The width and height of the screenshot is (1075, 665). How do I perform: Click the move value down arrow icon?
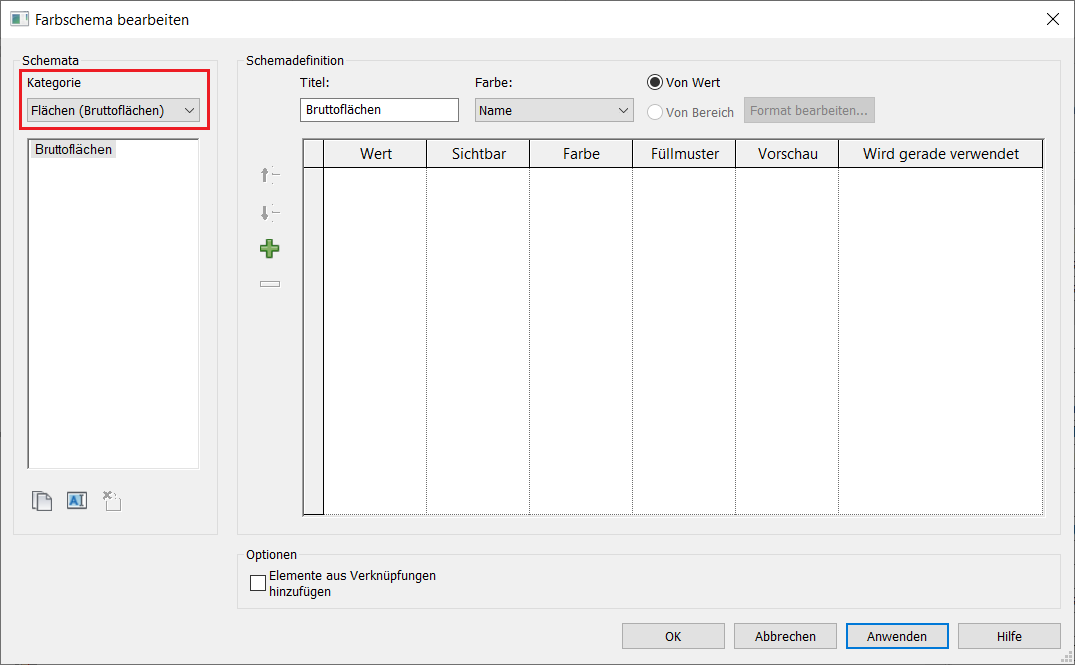[x=268, y=212]
